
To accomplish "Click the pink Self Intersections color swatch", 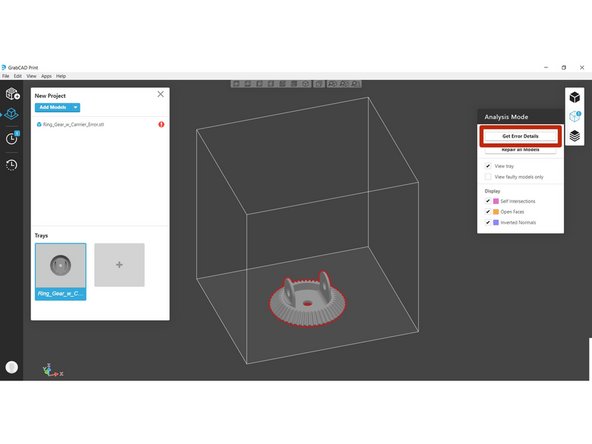I will click(496, 201).
